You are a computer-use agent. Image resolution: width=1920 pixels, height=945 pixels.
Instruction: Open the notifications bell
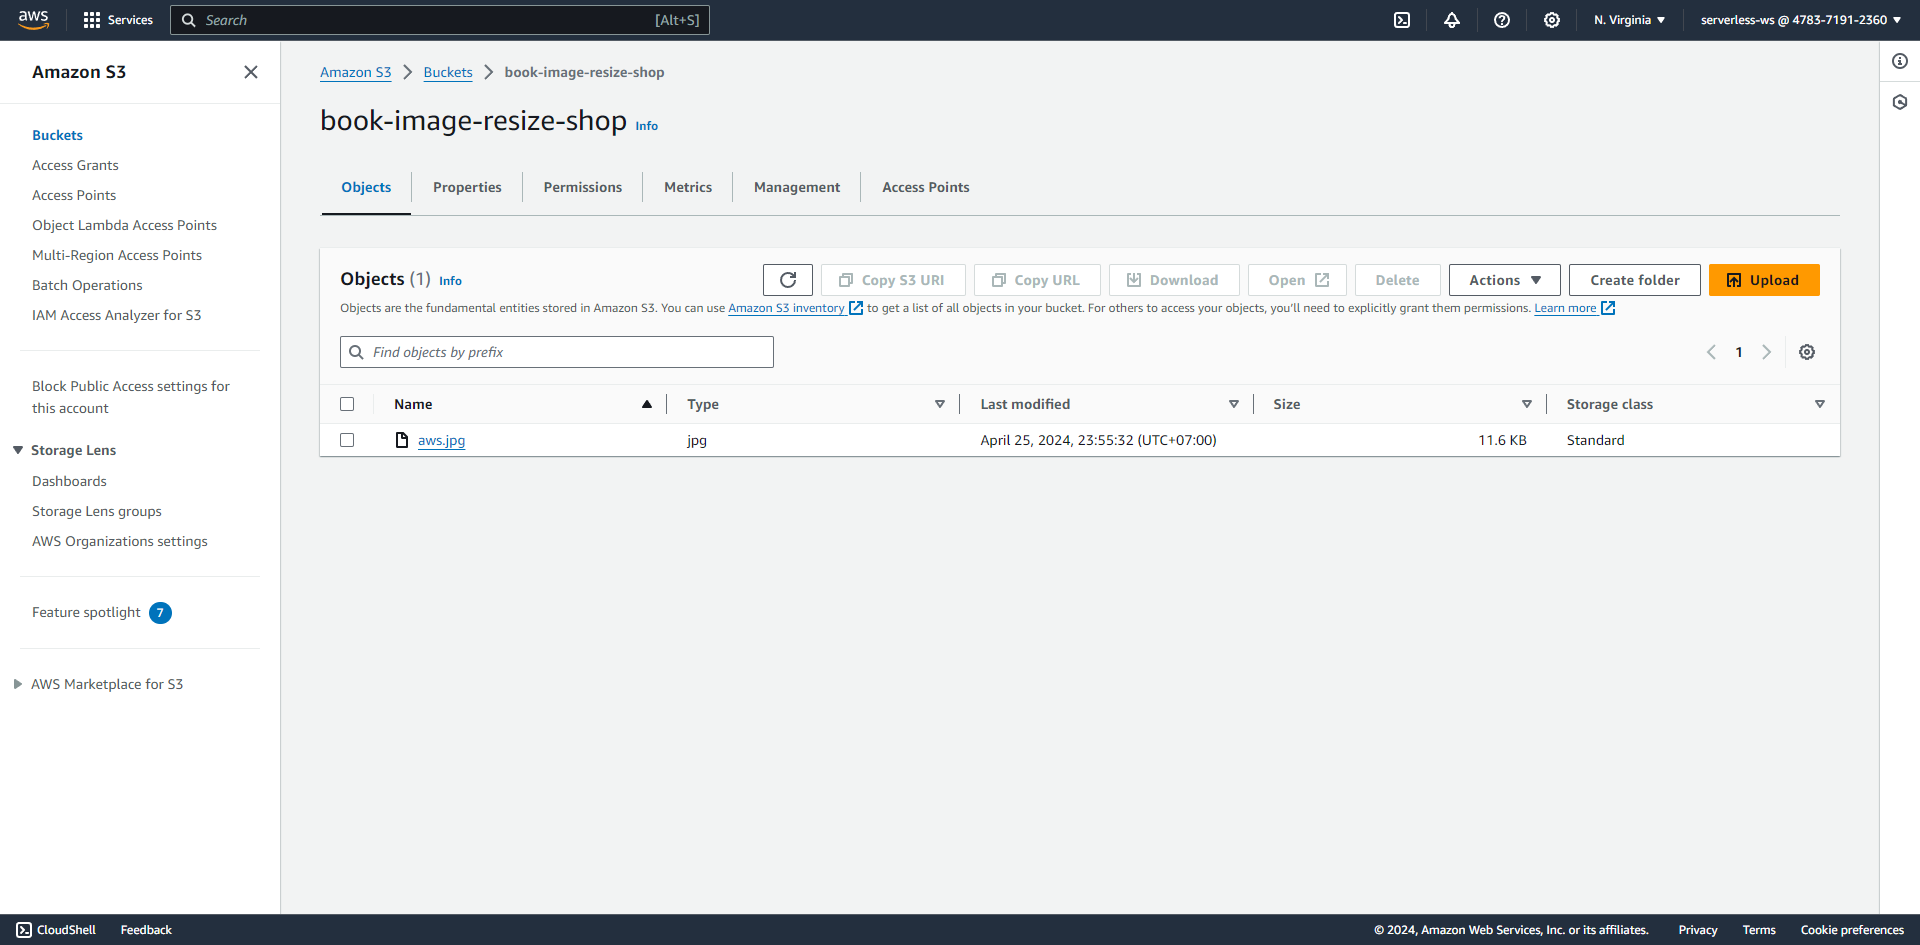pos(1452,20)
